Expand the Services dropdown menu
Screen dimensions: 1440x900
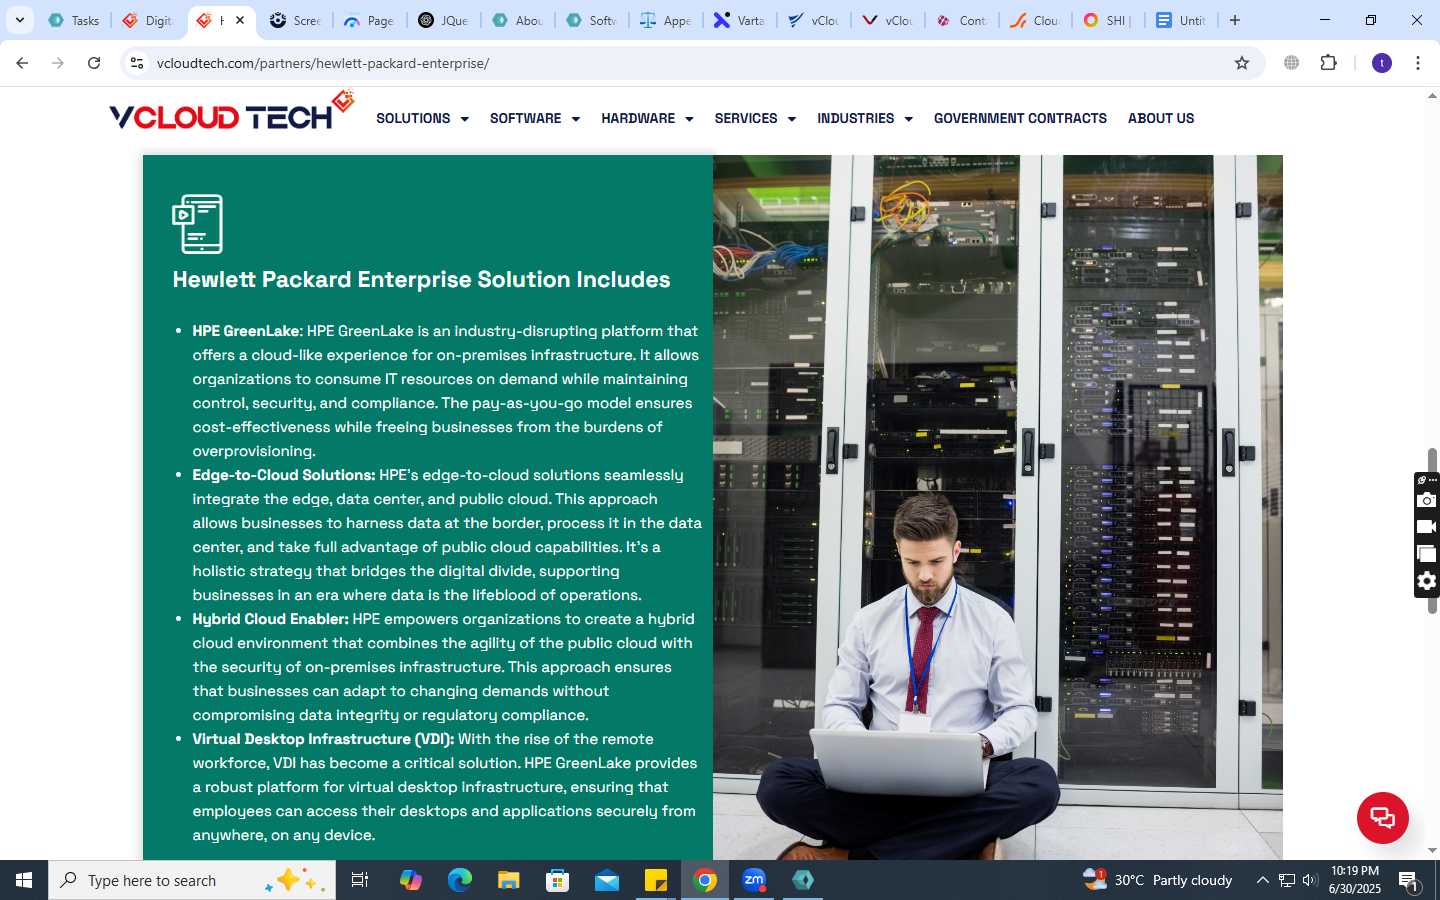pos(755,118)
